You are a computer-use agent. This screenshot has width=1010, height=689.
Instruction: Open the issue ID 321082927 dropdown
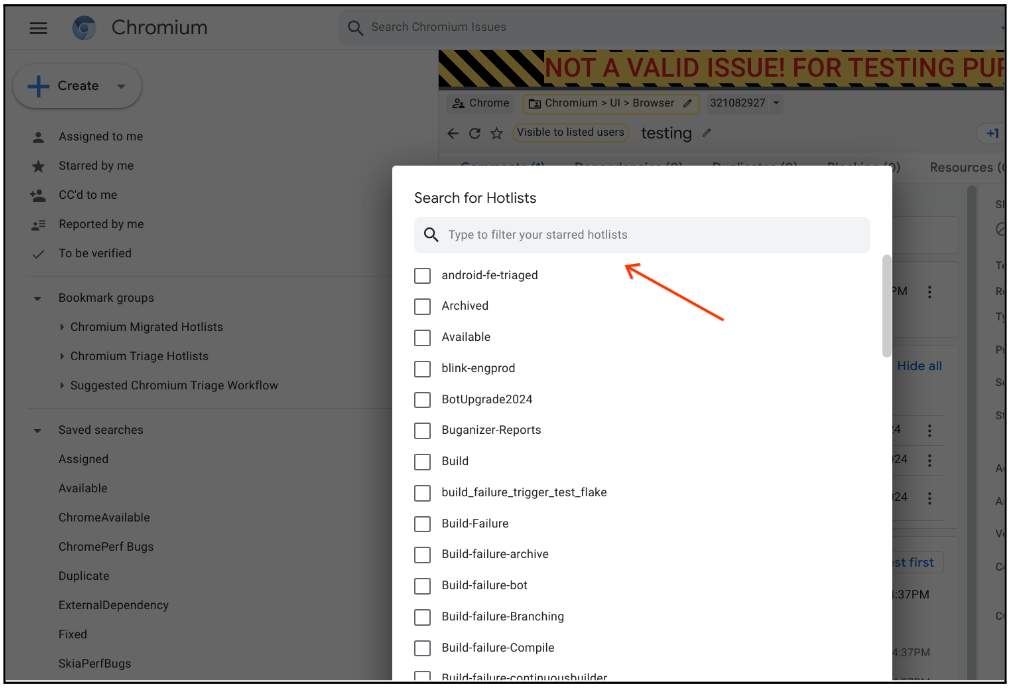[776, 103]
